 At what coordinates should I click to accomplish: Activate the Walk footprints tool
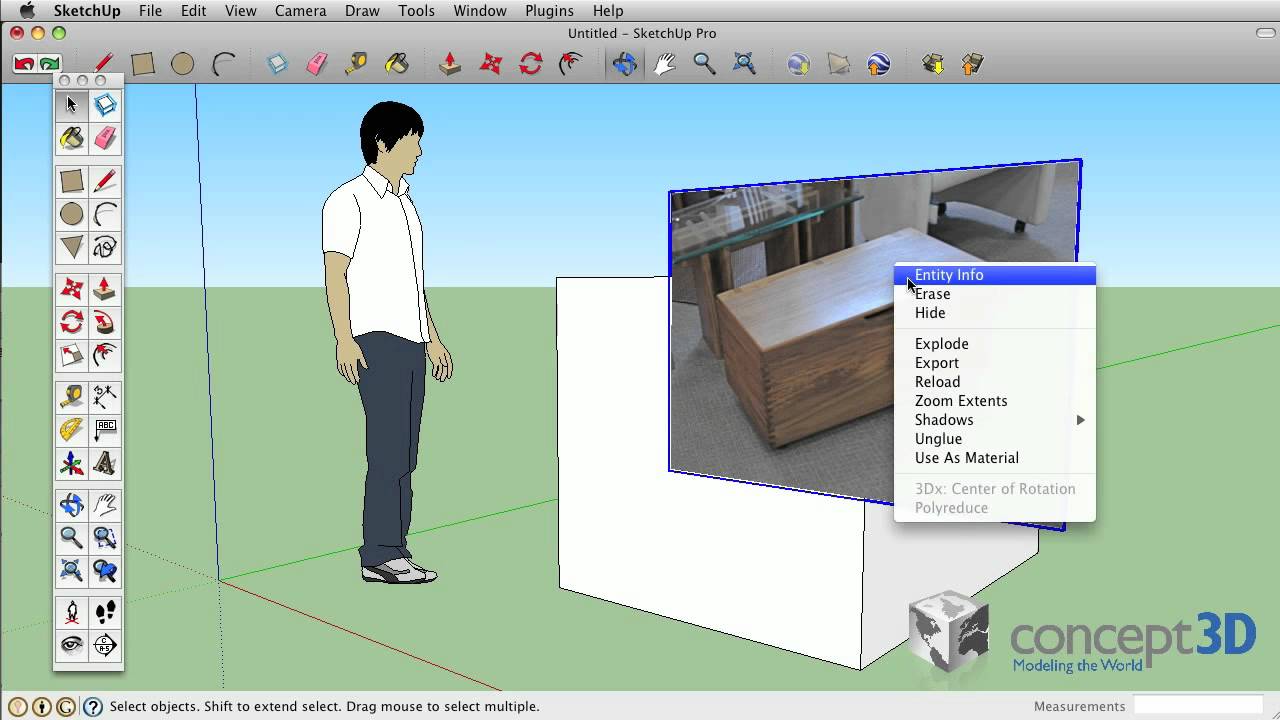coord(105,612)
